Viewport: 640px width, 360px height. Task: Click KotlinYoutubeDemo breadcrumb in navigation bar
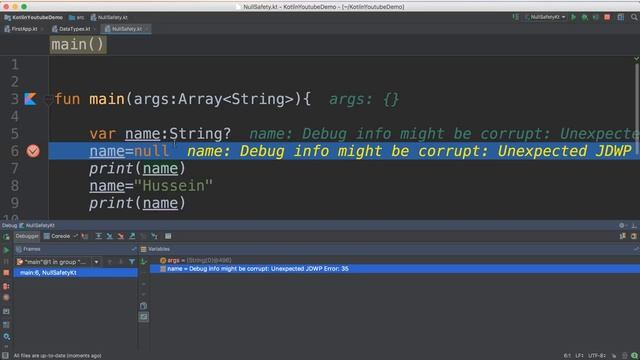33,18
